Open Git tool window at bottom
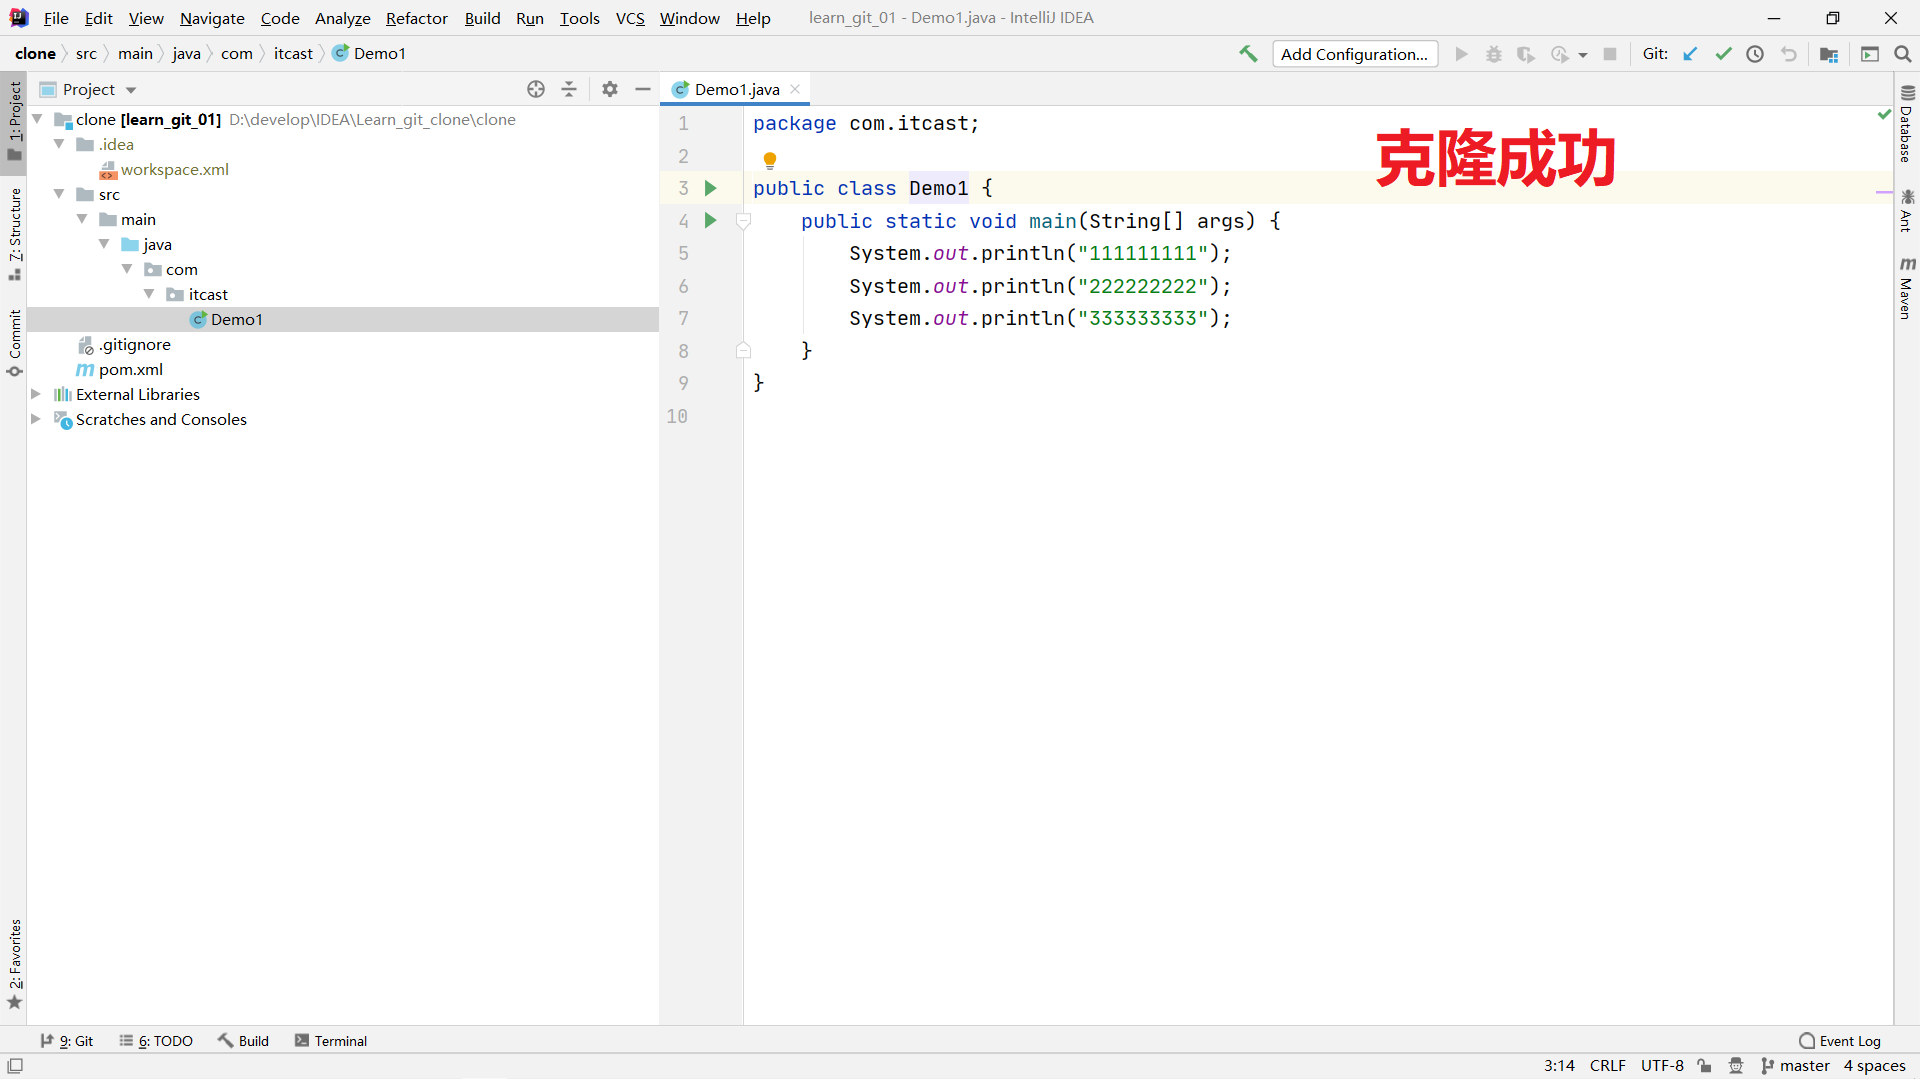 point(67,1041)
